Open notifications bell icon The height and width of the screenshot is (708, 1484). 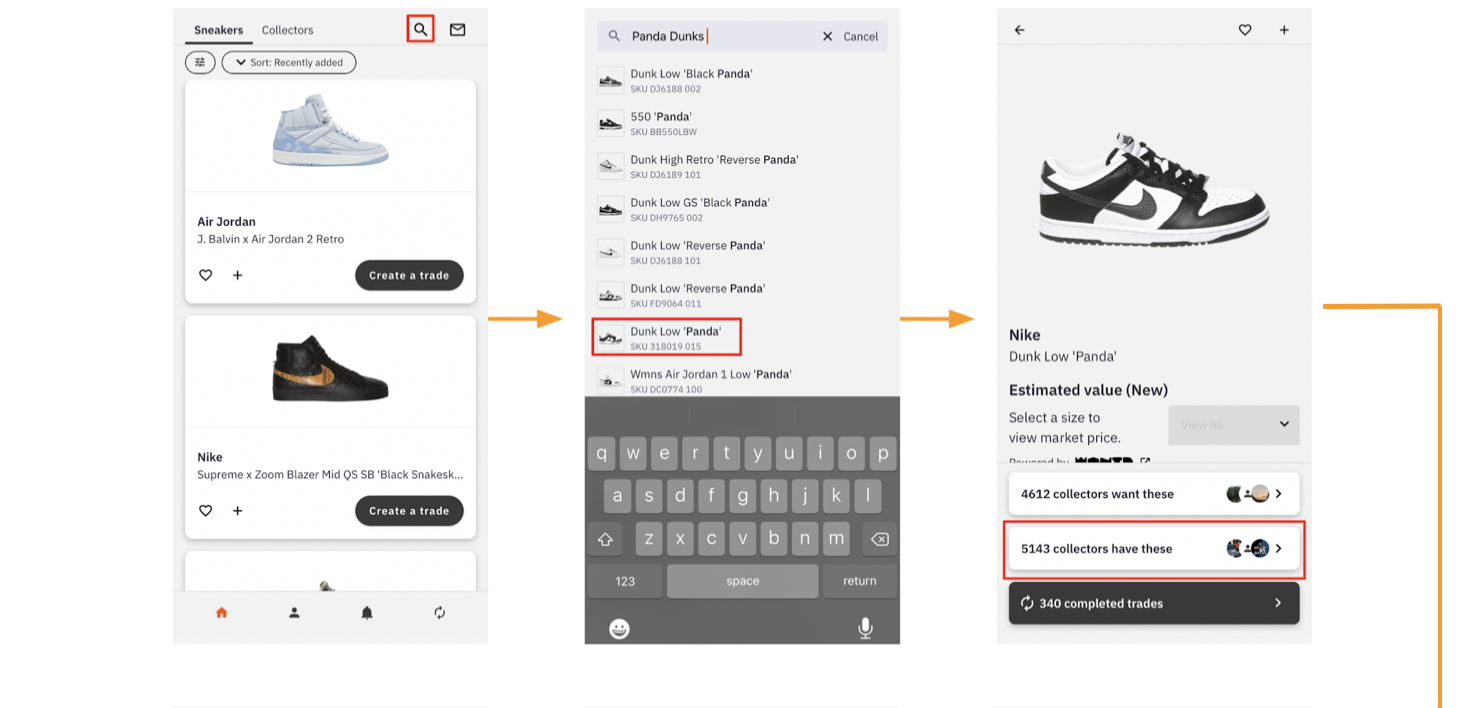click(x=367, y=613)
